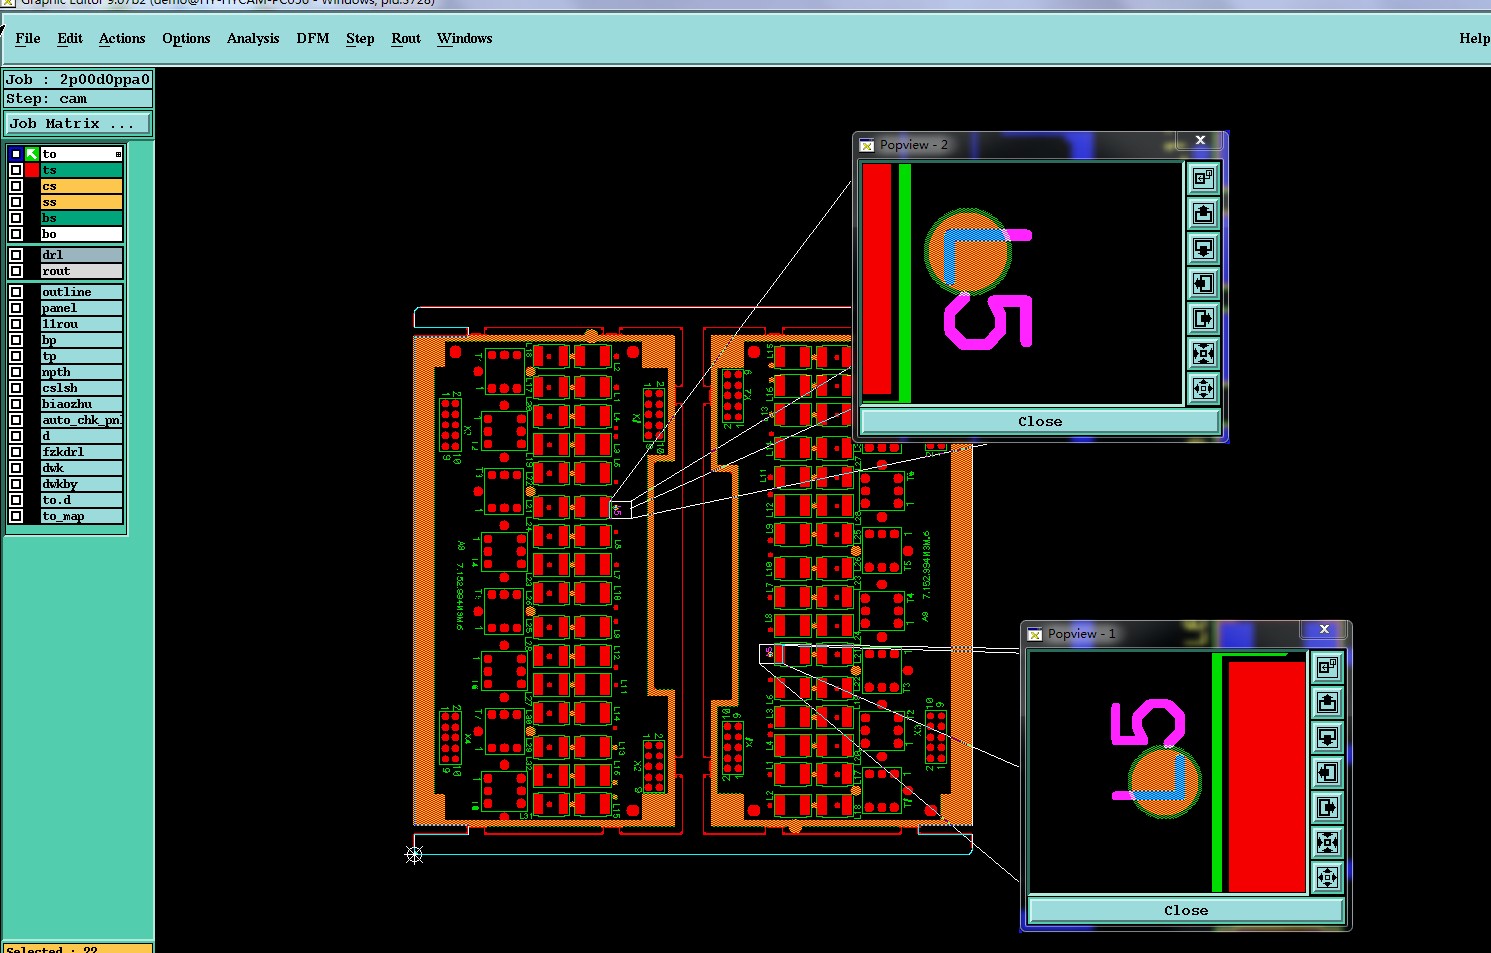Click the zoom-in (arrows inward) icon in Popview - 2
The height and width of the screenshot is (953, 1491).
pyautogui.click(x=1203, y=354)
